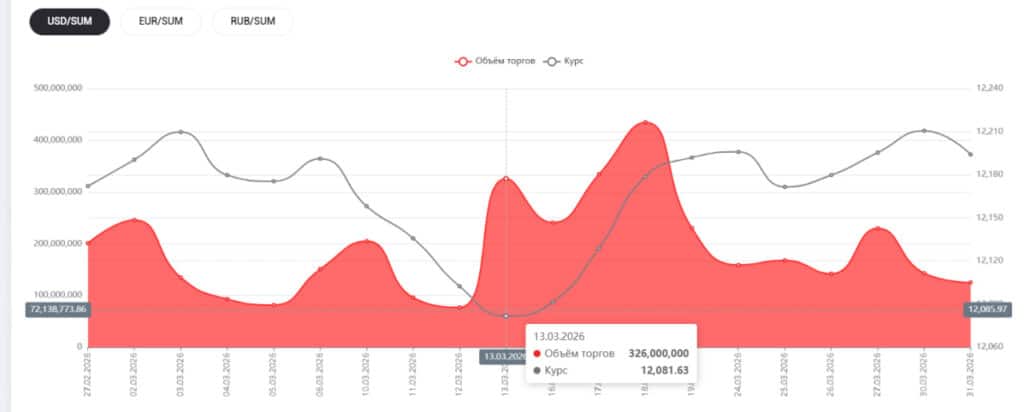Switch to the EUR/SUM currency pair tab
1024x412 pixels.
160,22
